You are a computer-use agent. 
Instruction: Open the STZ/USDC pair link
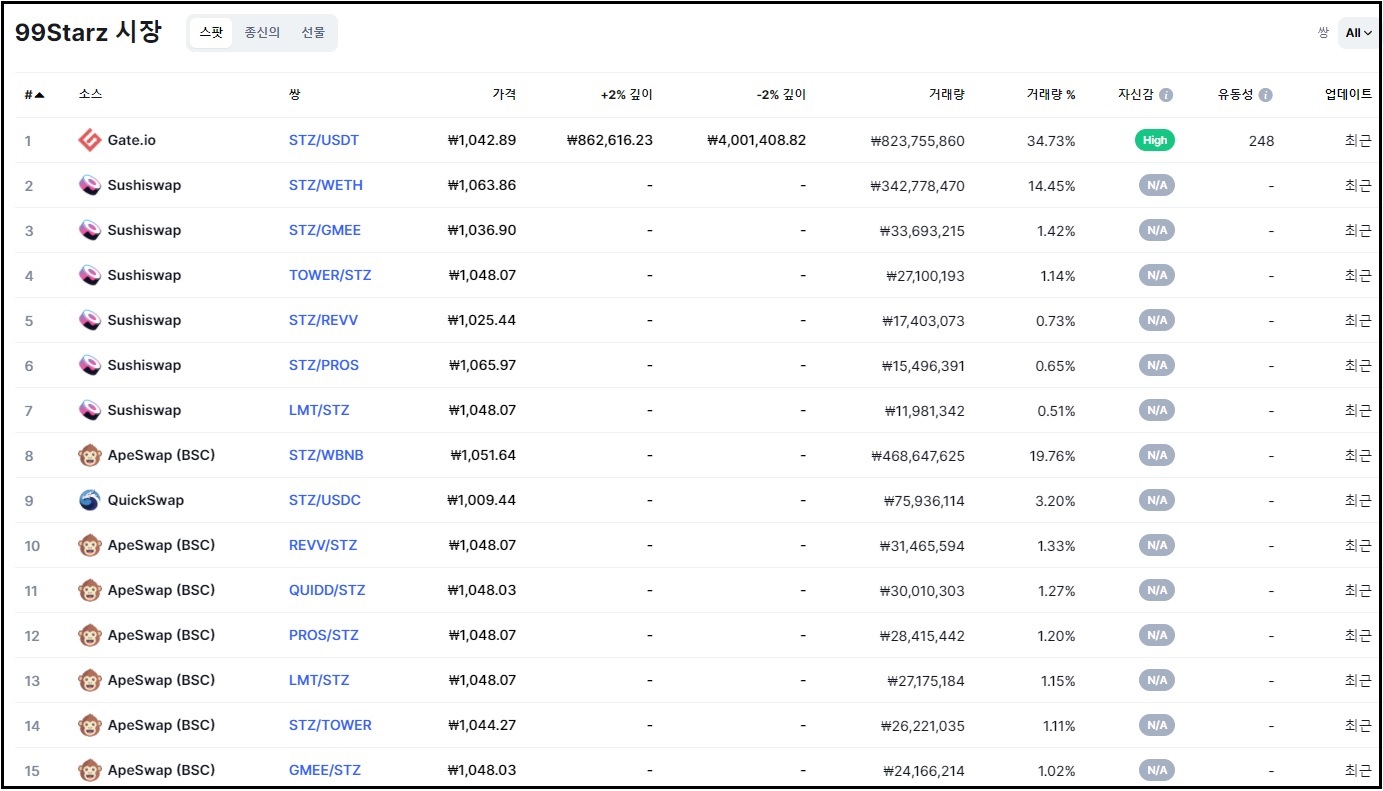[x=325, y=500]
